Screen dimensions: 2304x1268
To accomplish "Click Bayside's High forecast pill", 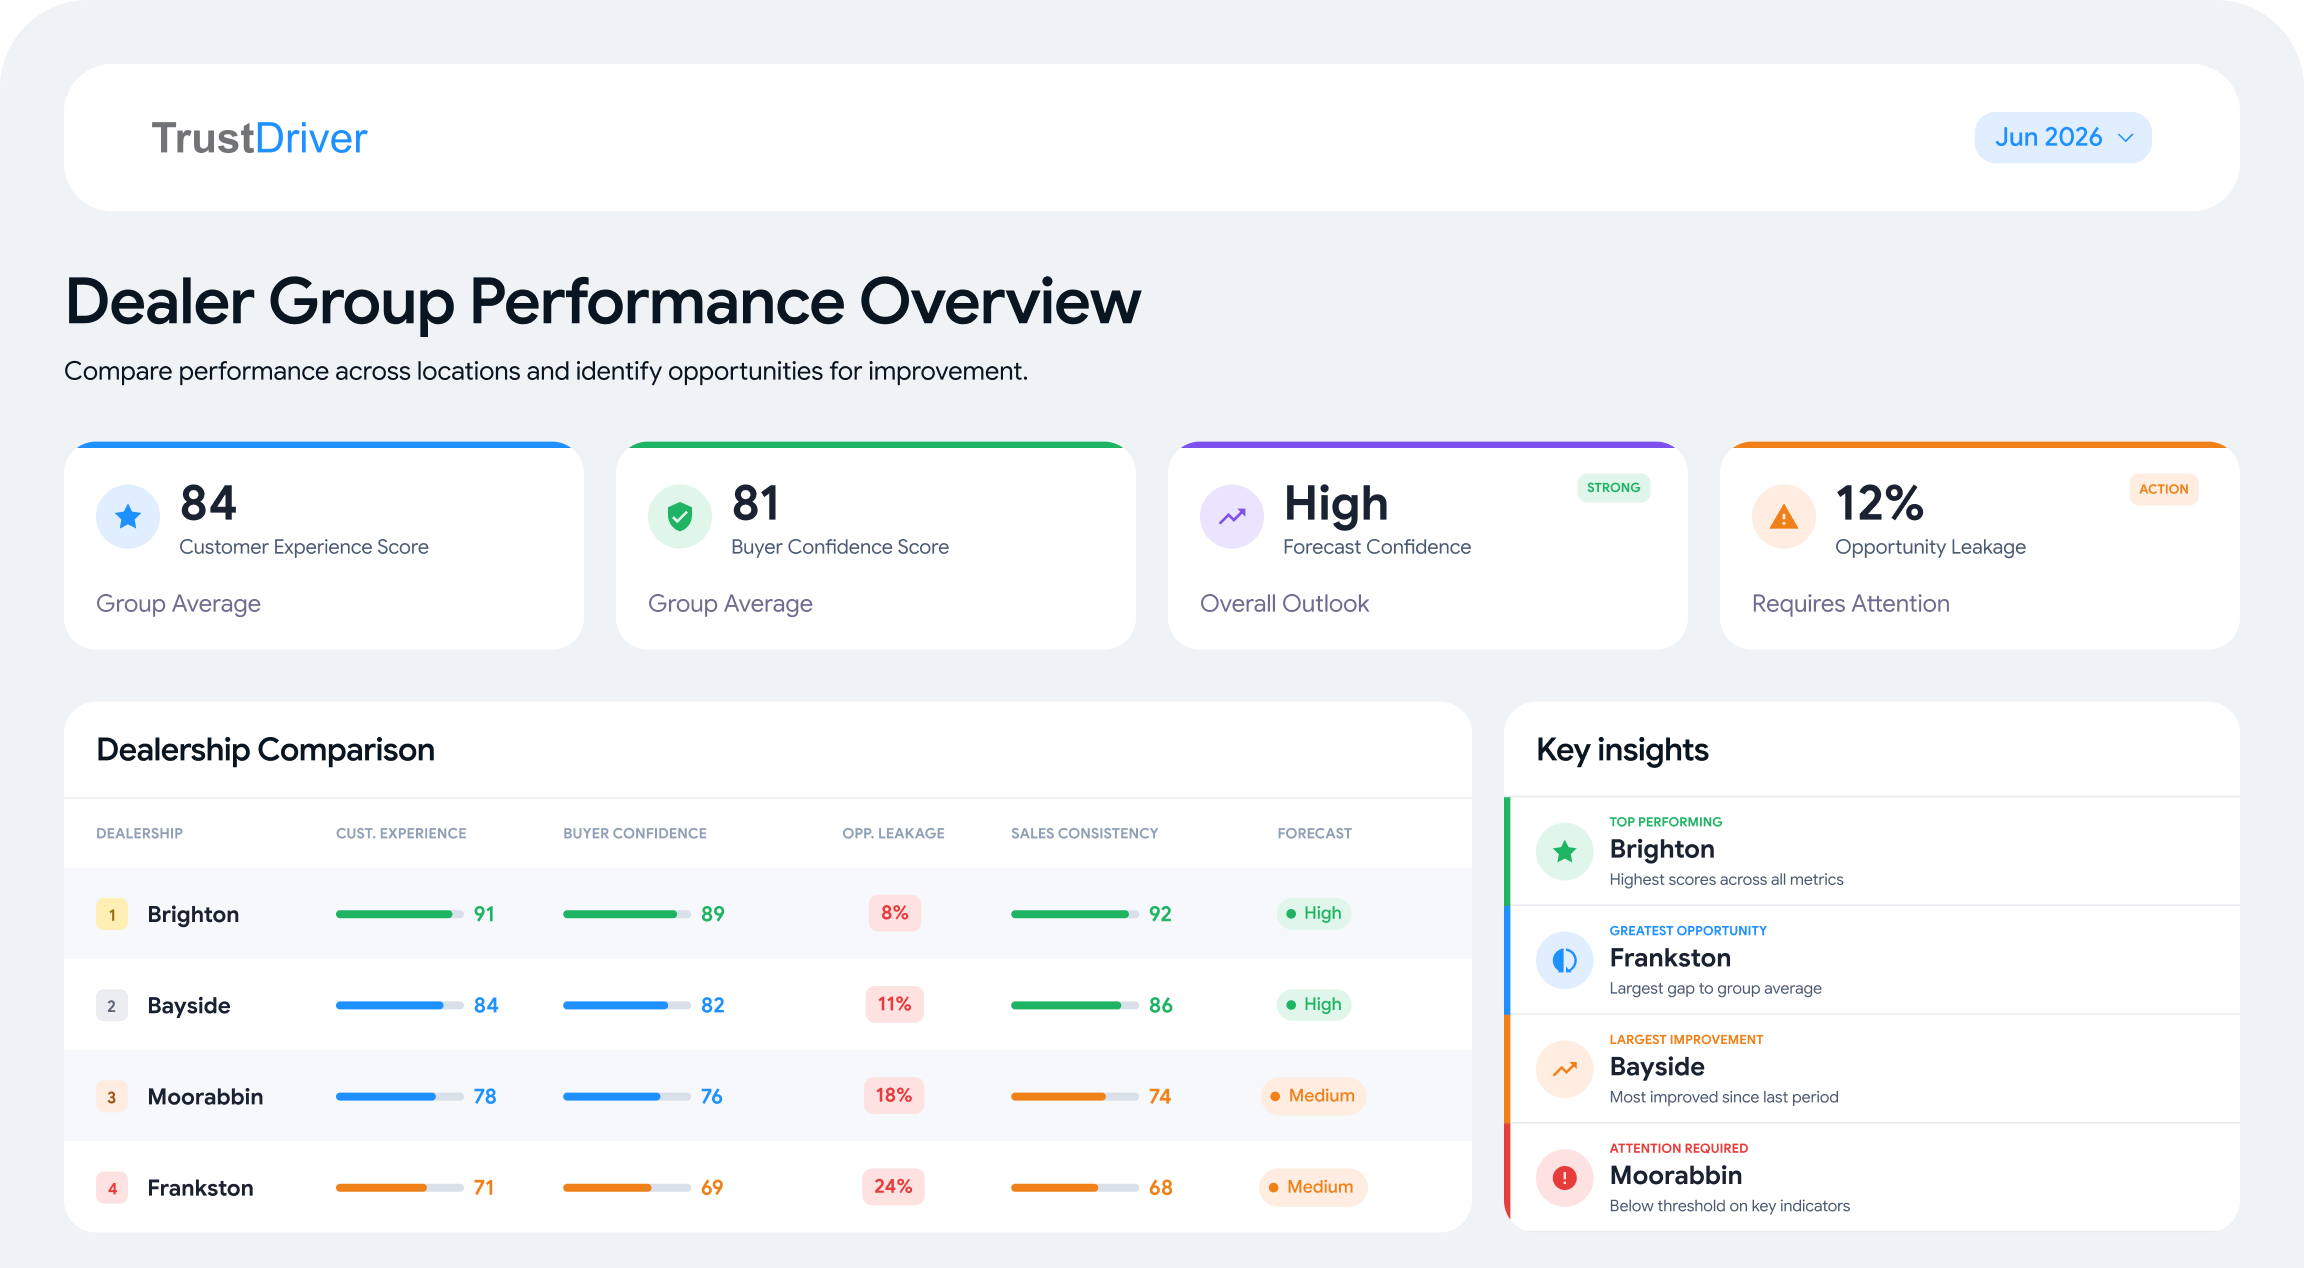I will coord(1314,1004).
